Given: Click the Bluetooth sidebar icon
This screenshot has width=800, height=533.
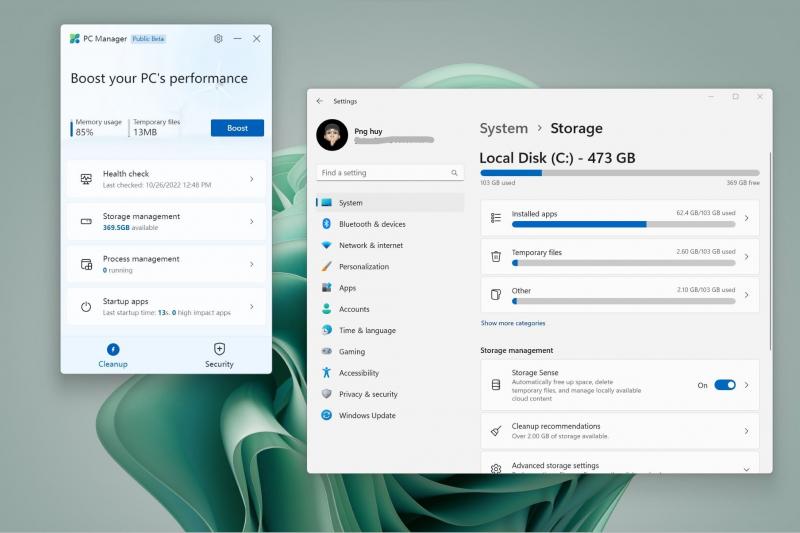Looking at the screenshot, I should pyautogui.click(x=327, y=224).
